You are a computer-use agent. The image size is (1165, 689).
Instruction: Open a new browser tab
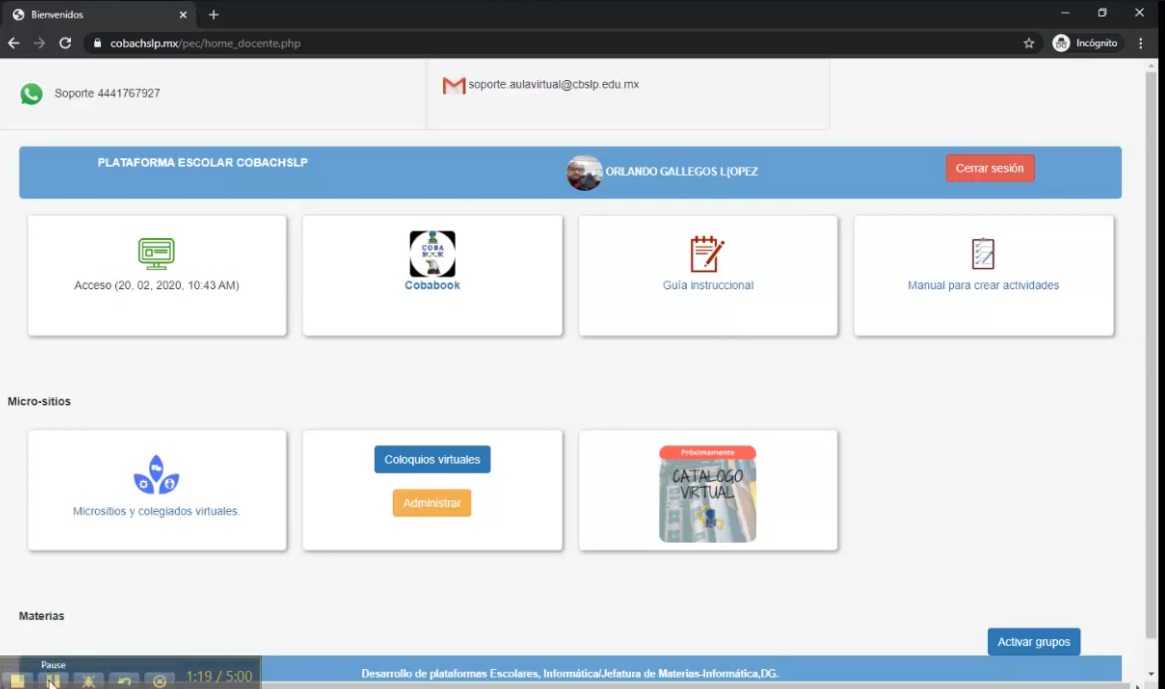214,15
